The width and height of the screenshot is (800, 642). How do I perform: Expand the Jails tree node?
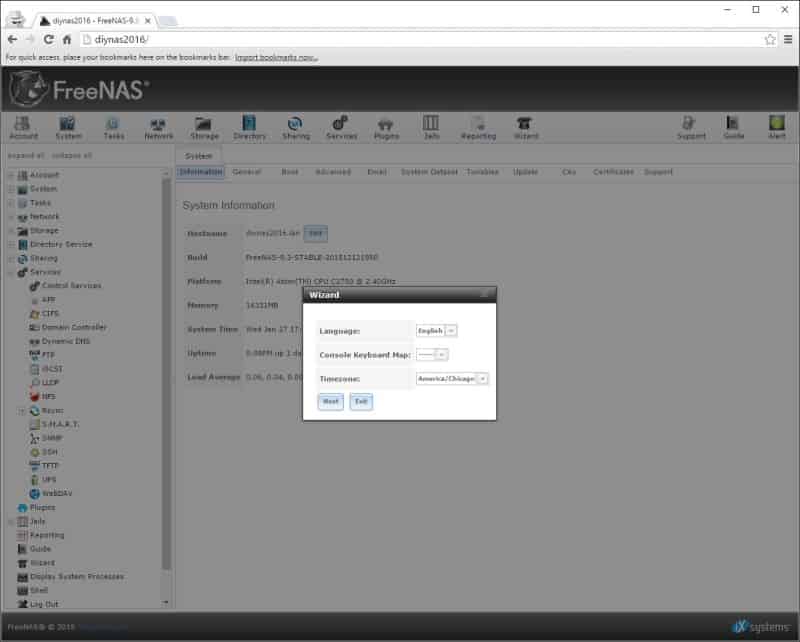coord(11,522)
